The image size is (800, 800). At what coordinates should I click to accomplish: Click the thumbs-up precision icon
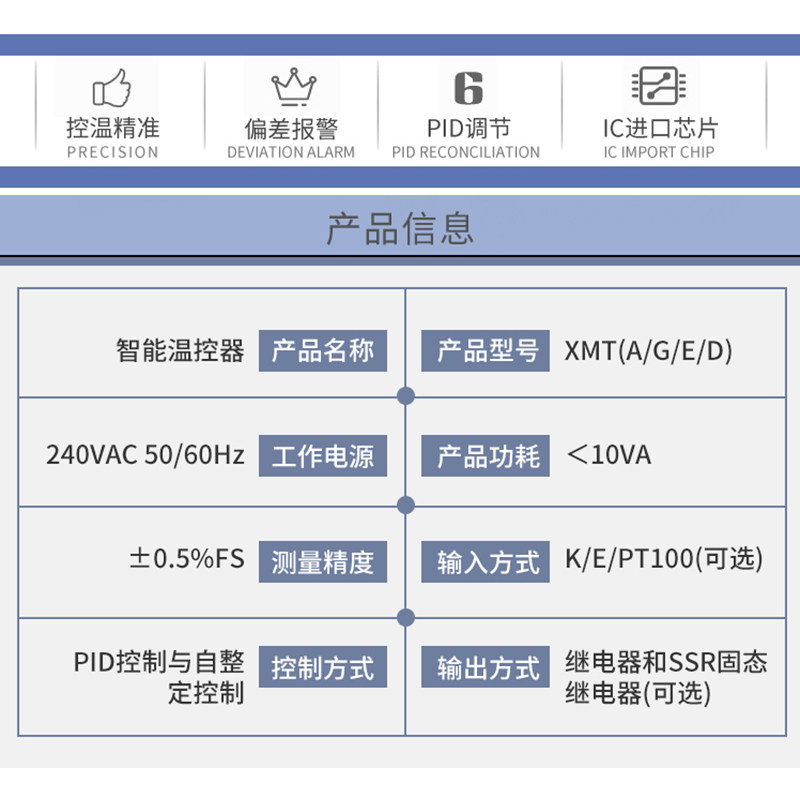click(112, 88)
